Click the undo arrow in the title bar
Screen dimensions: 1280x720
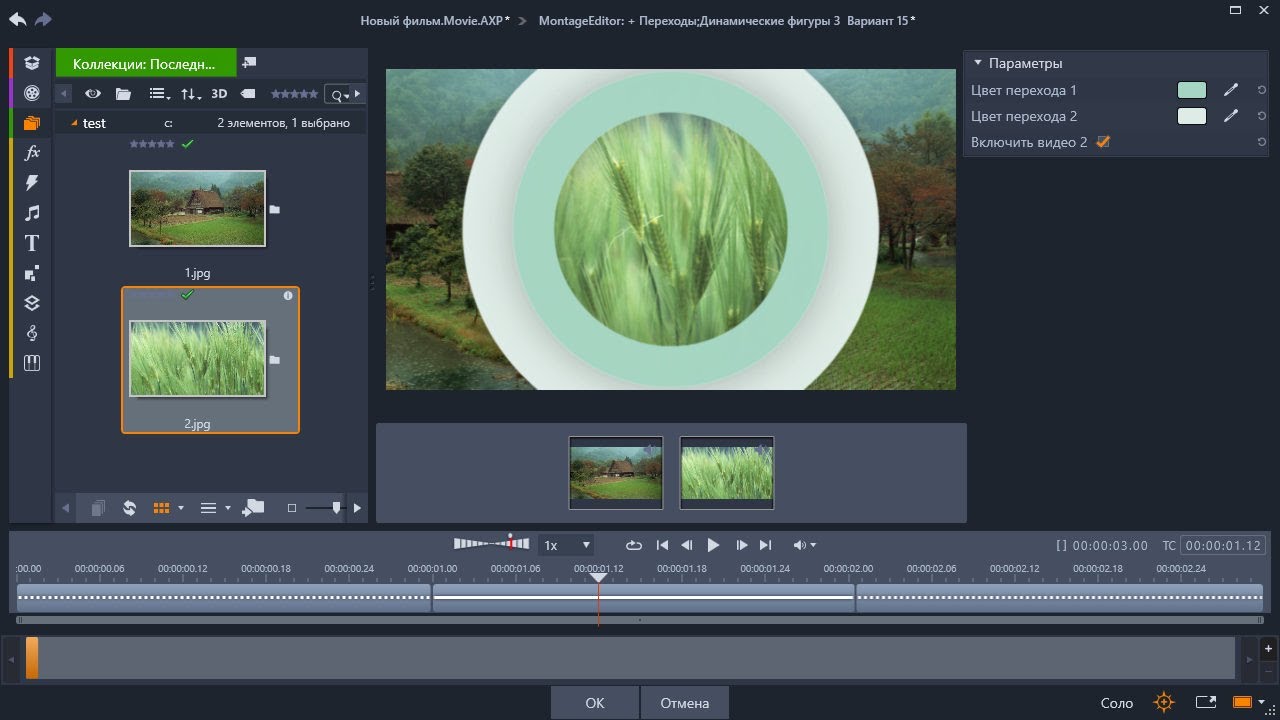point(17,19)
